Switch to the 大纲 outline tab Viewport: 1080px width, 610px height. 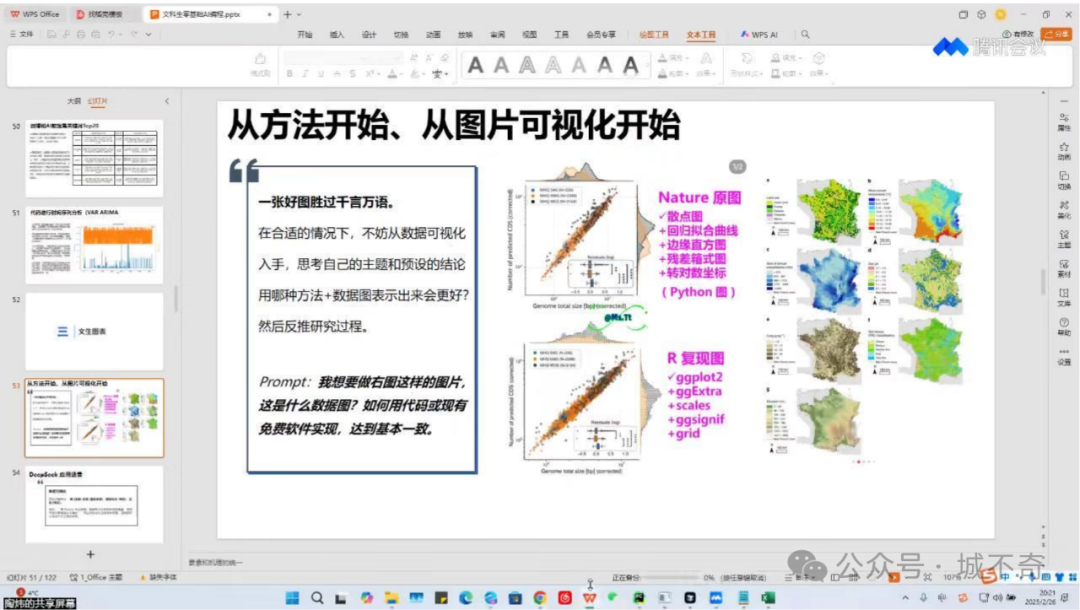(74, 101)
